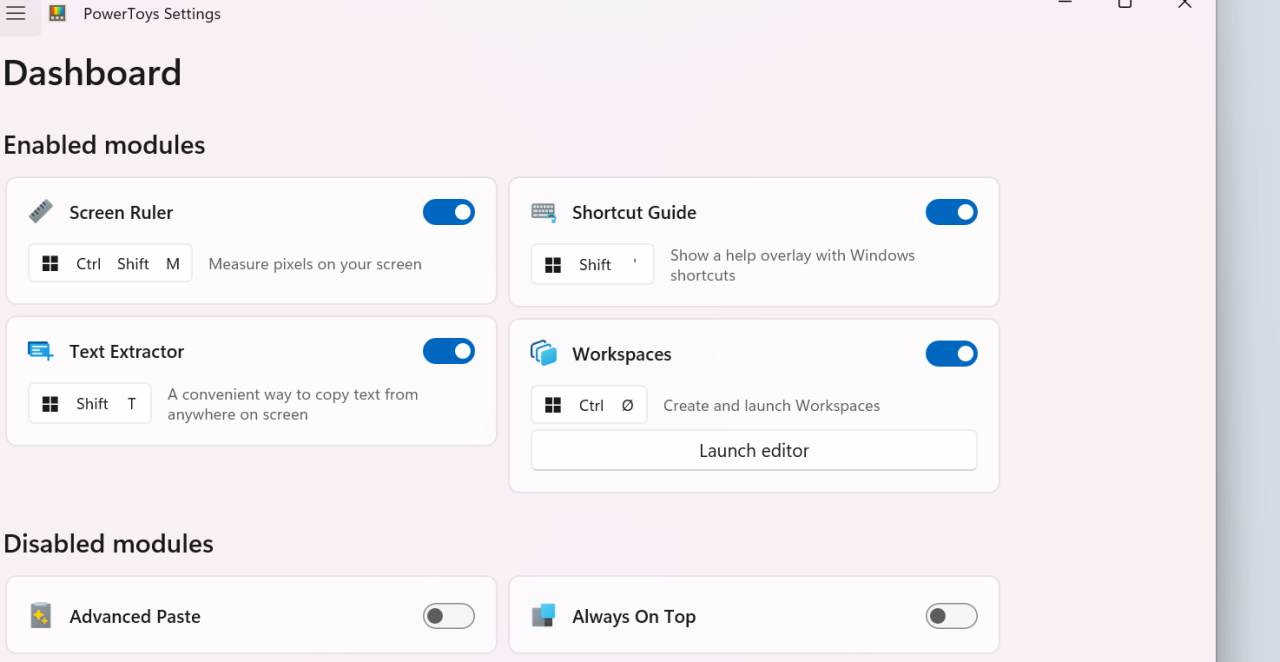Click the PowerToys app logo icon
This screenshot has width=1280, height=662.
pos(58,14)
